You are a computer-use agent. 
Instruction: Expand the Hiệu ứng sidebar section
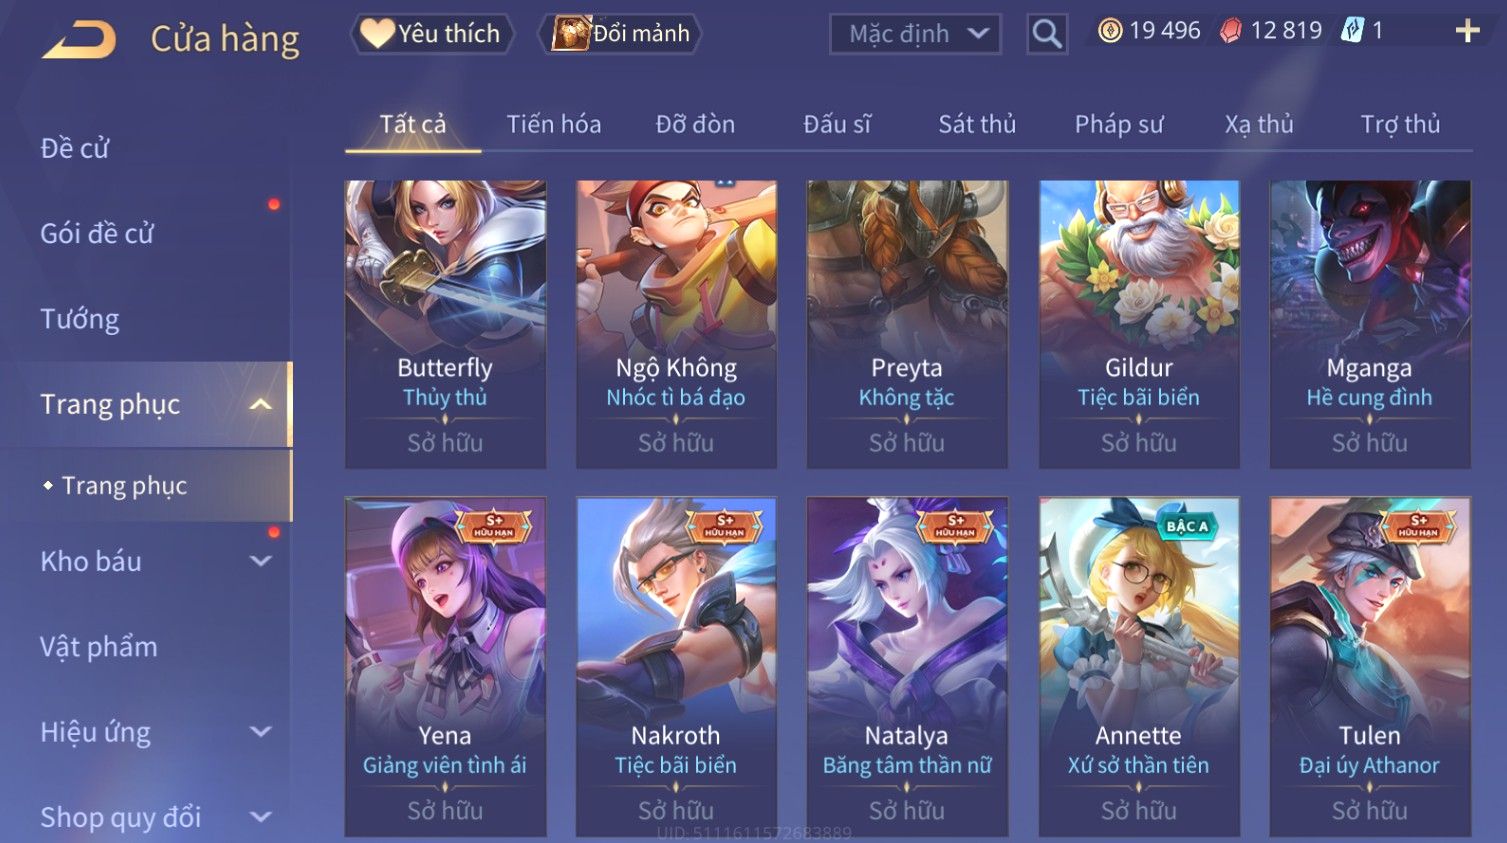(260, 732)
